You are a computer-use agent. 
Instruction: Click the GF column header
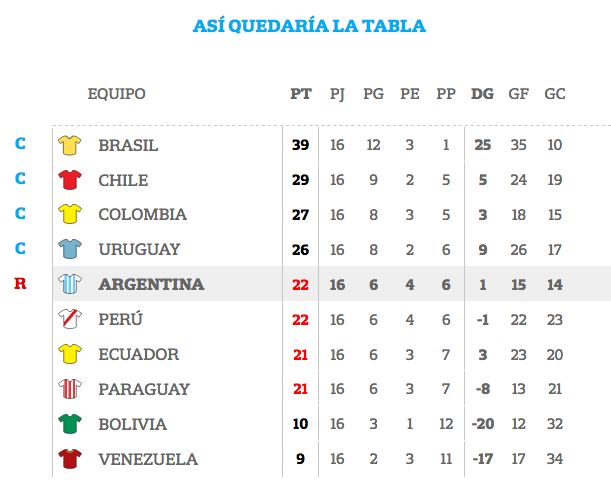tap(518, 94)
